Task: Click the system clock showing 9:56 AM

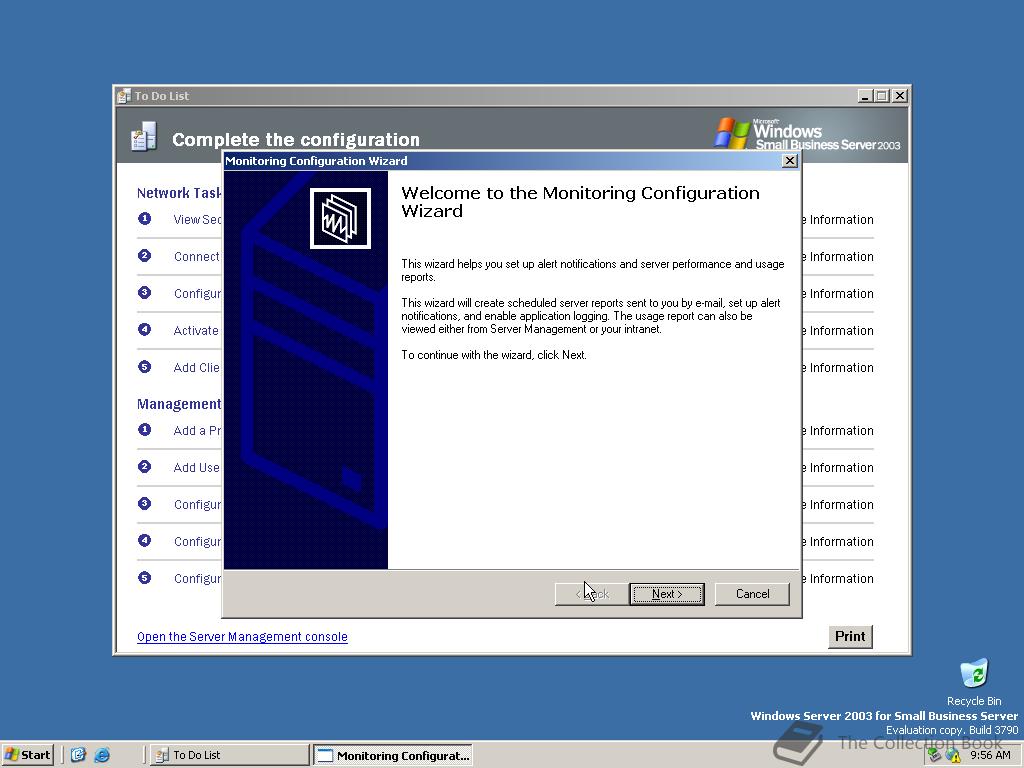Action: tap(990, 755)
